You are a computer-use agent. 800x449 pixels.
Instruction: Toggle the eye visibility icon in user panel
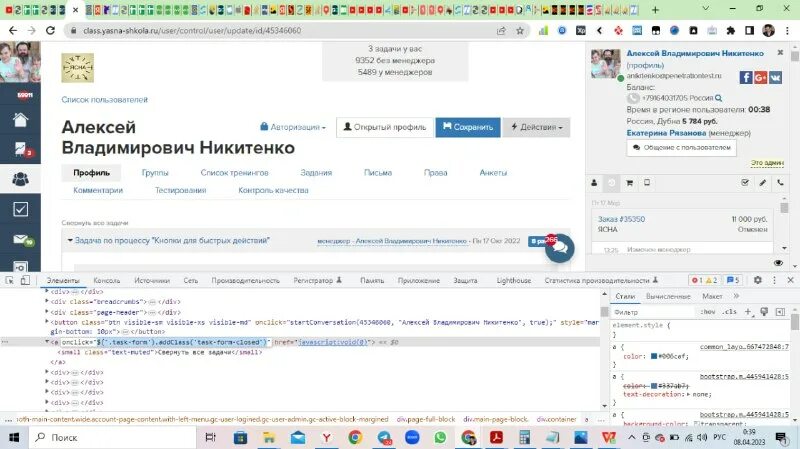(x=778, y=263)
